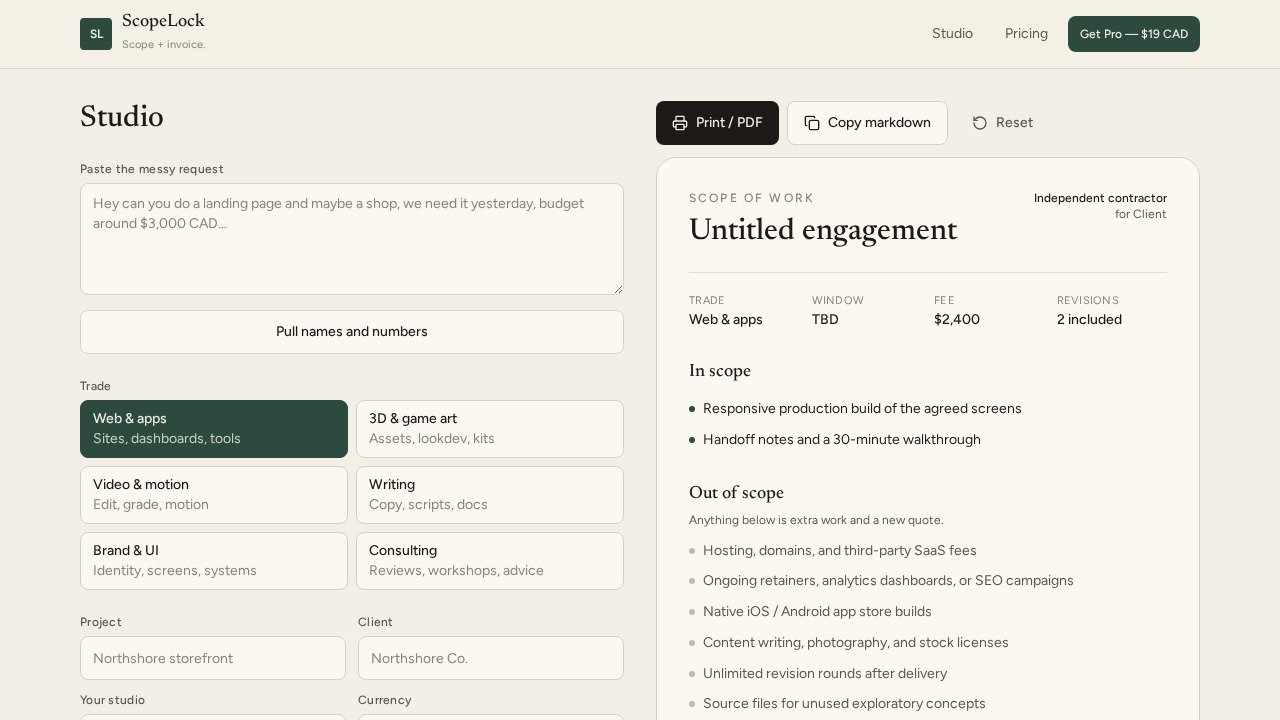
Task: Click the $2,400 fee value
Action: pyautogui.click(x=957, y=320)
